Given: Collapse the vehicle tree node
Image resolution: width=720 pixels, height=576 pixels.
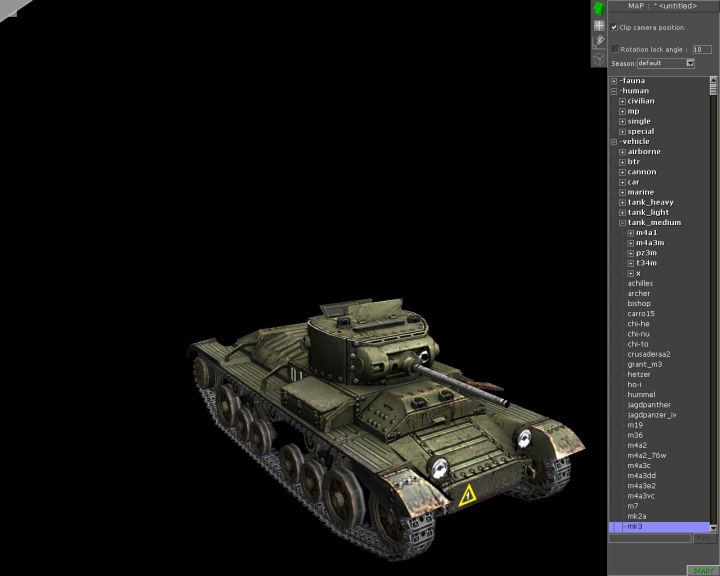Looking at the screenshot, I should (614, 142).
